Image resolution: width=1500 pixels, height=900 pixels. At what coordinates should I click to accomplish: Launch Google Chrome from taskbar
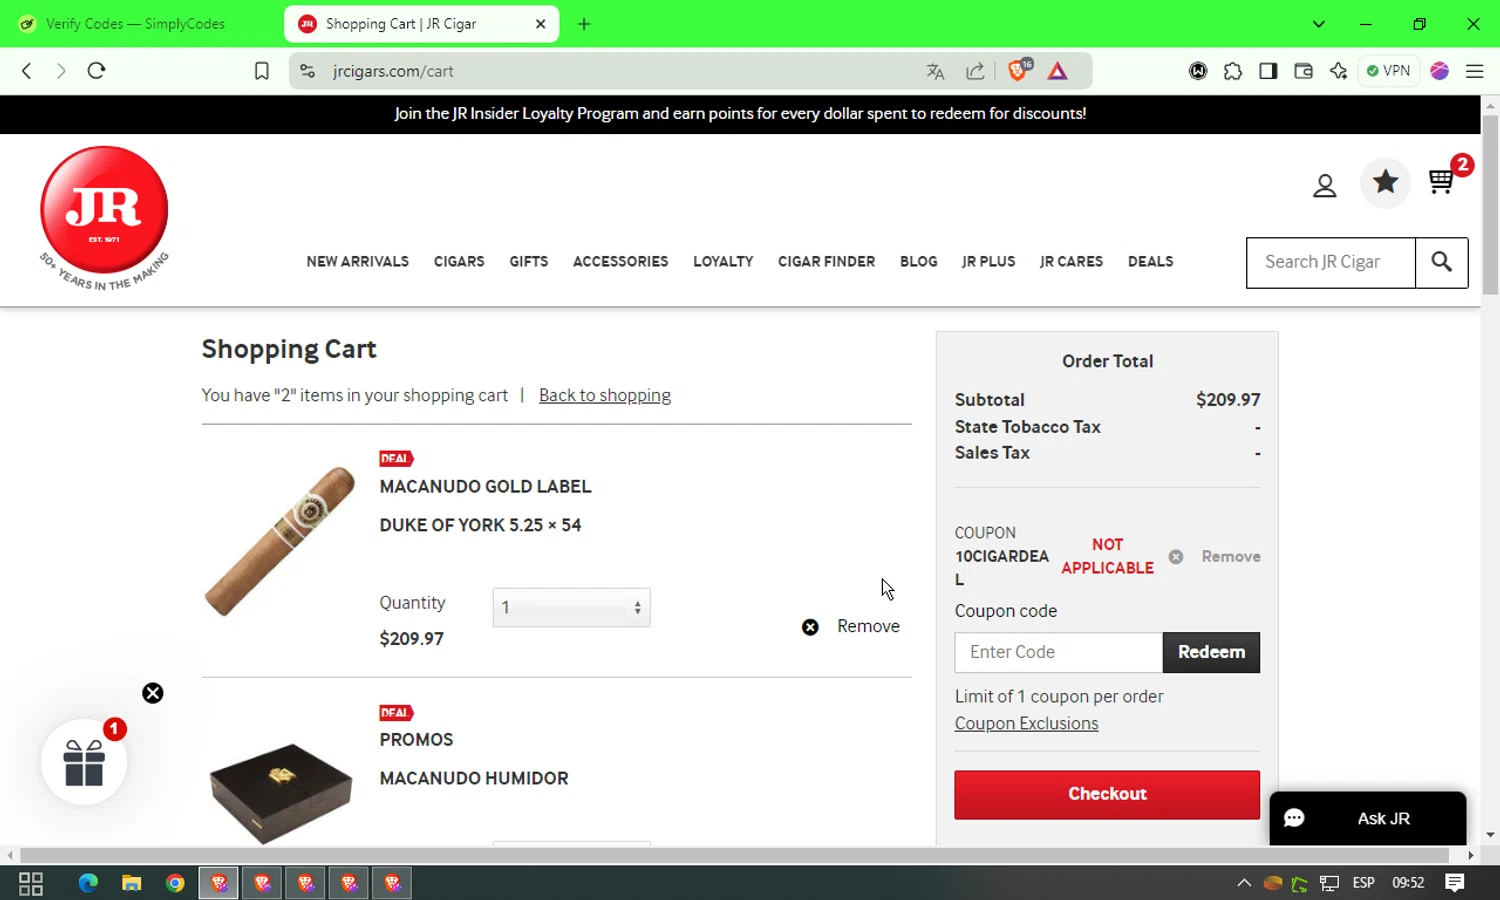175,883
